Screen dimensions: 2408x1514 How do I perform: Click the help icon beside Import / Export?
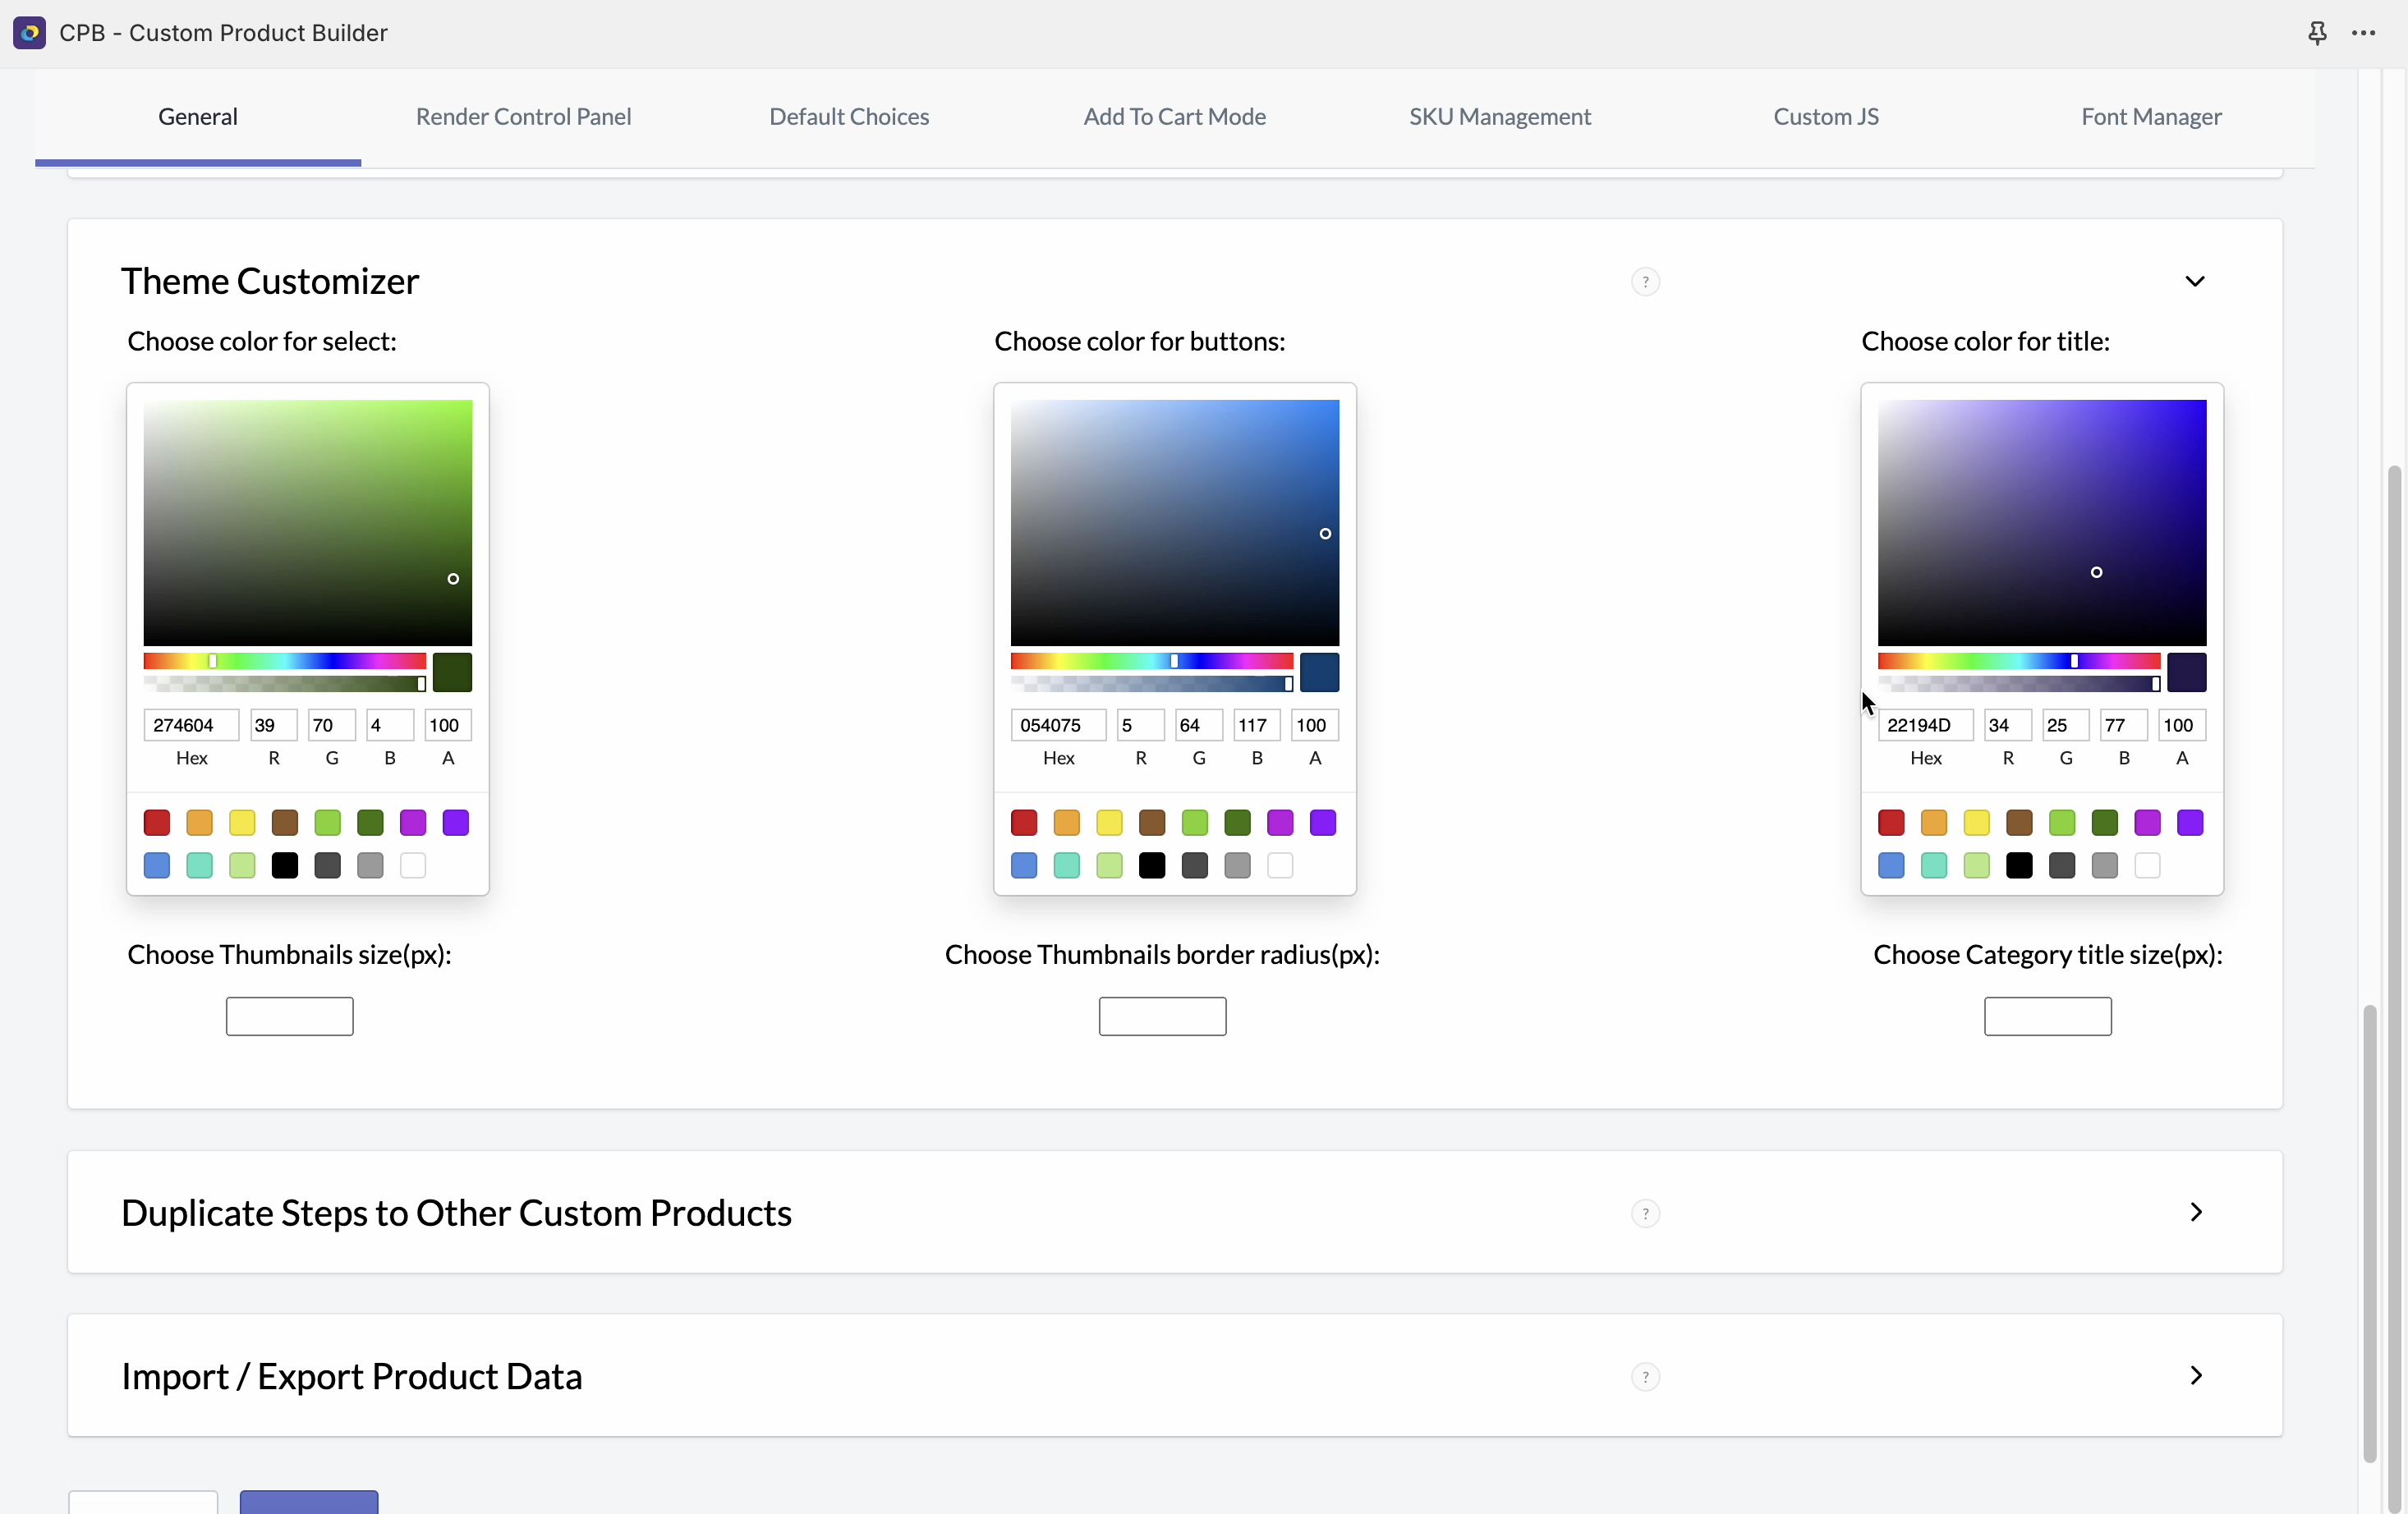coord(1645,1377)
